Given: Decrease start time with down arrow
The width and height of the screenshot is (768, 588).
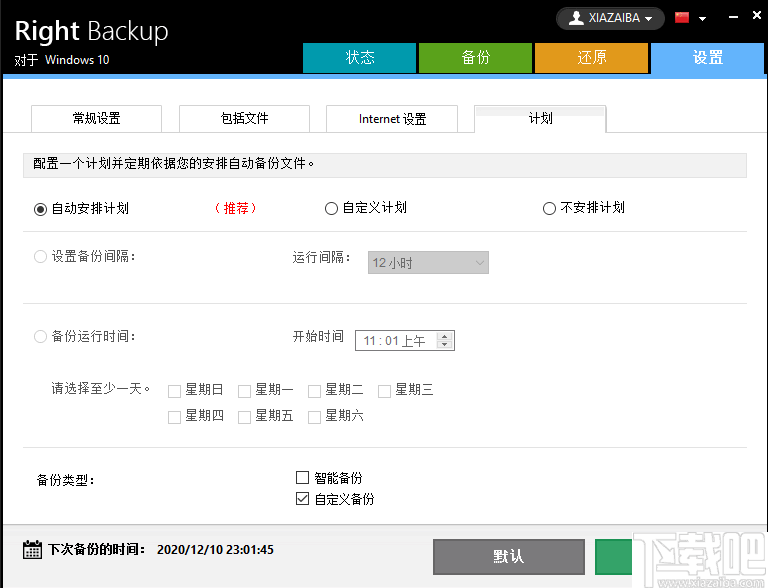Looking at the screenshot, I should click(x=444, y=344).
